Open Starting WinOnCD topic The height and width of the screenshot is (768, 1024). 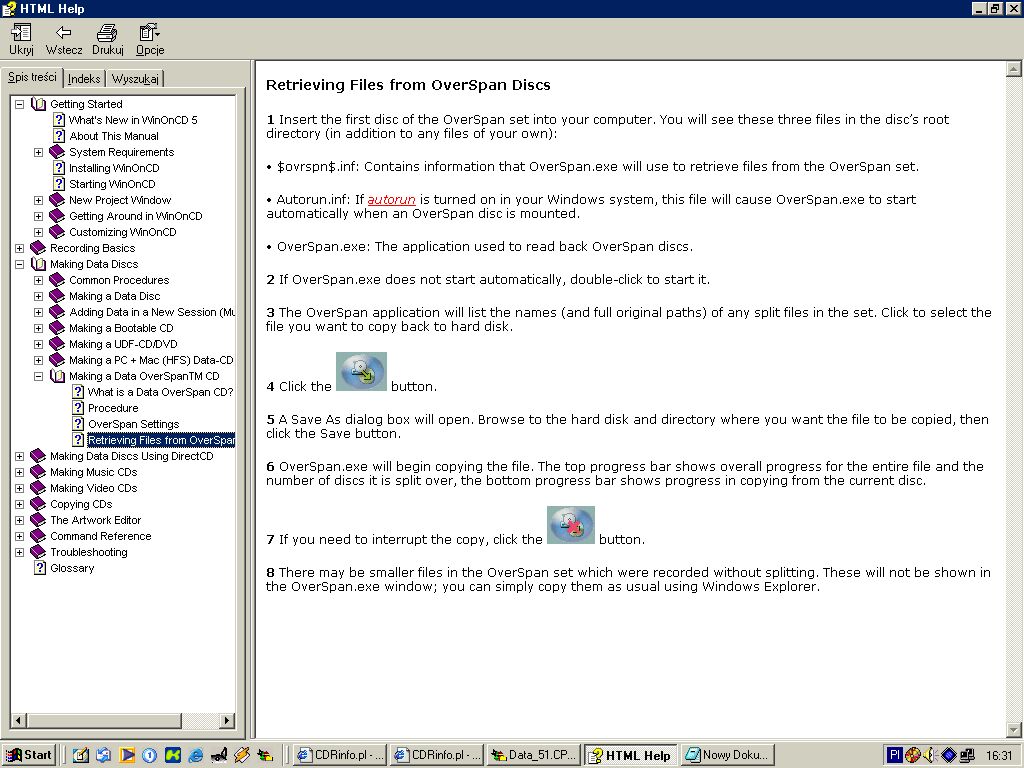(x=112, y=184)
